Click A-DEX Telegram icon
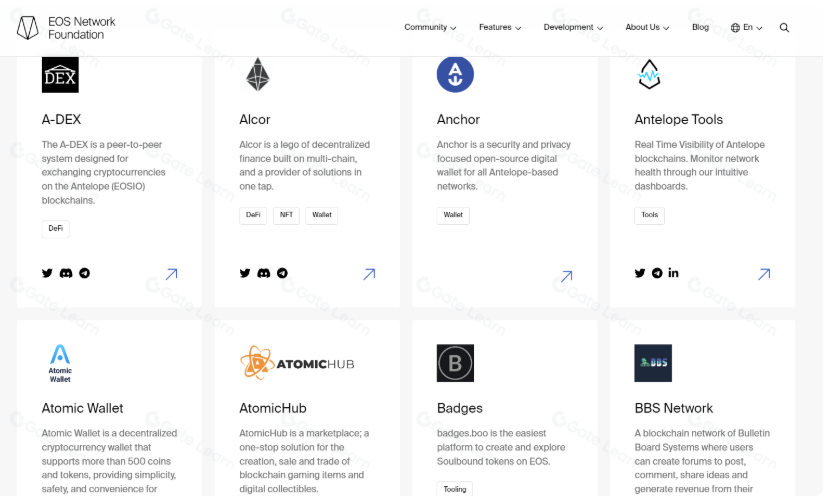 coord(84,273)
